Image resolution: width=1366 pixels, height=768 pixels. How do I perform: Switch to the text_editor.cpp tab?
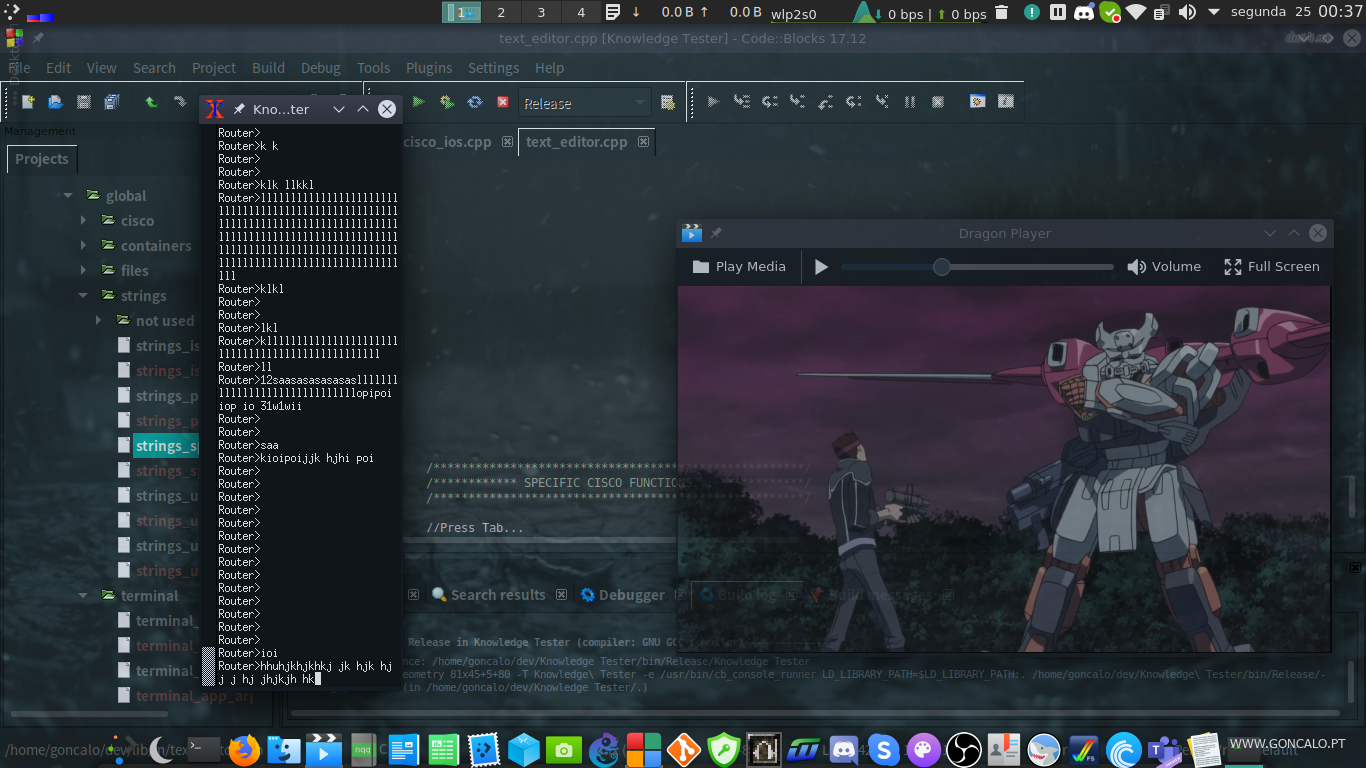coord(577,142)
